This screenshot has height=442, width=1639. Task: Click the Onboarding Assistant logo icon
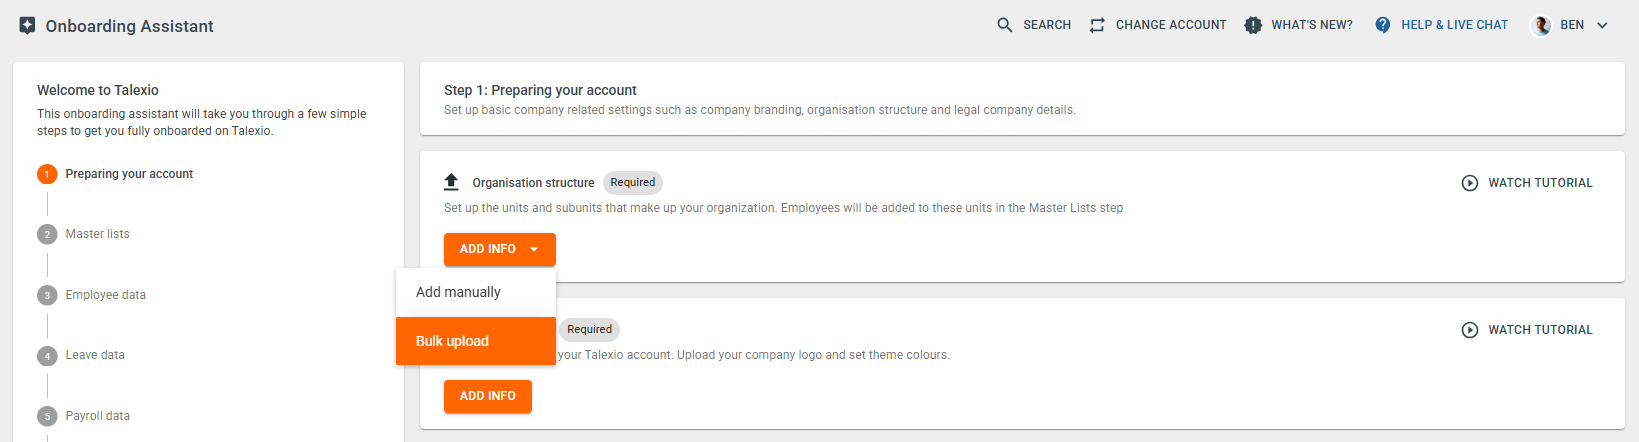point(27,25)
